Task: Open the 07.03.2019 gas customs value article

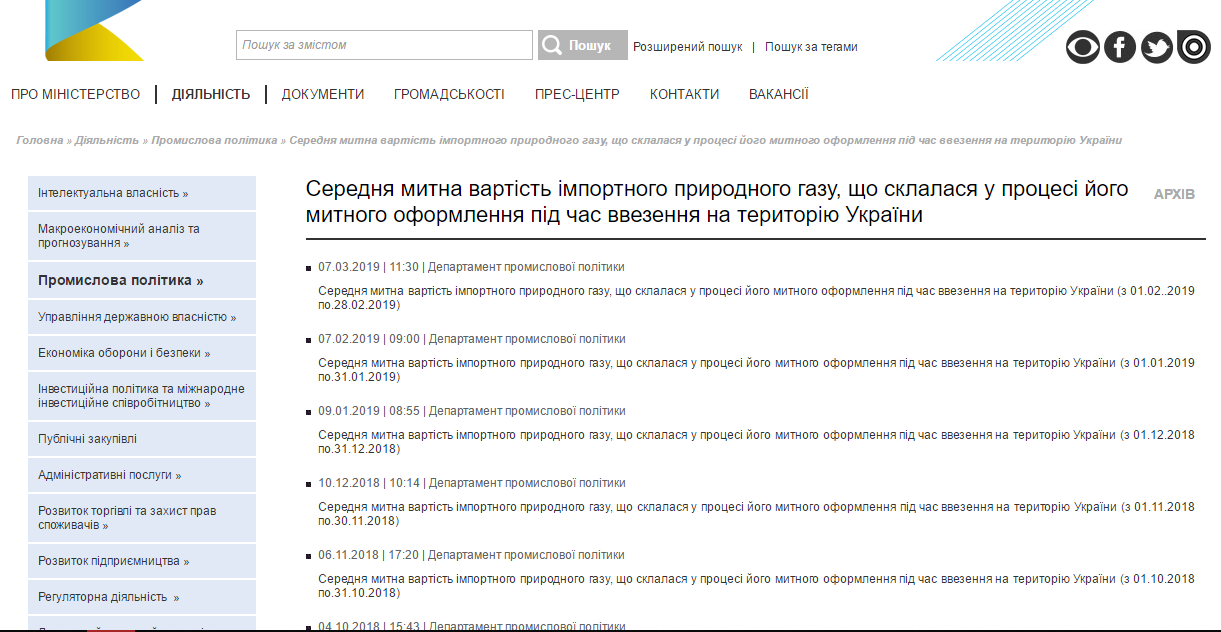Action: (714, 291)
